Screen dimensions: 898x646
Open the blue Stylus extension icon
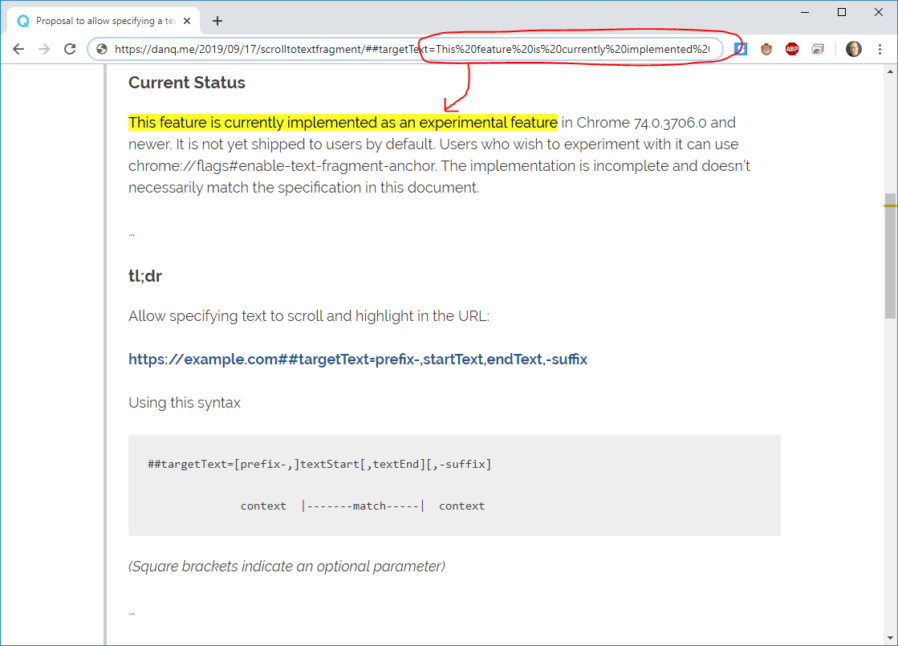click(740, 48)
